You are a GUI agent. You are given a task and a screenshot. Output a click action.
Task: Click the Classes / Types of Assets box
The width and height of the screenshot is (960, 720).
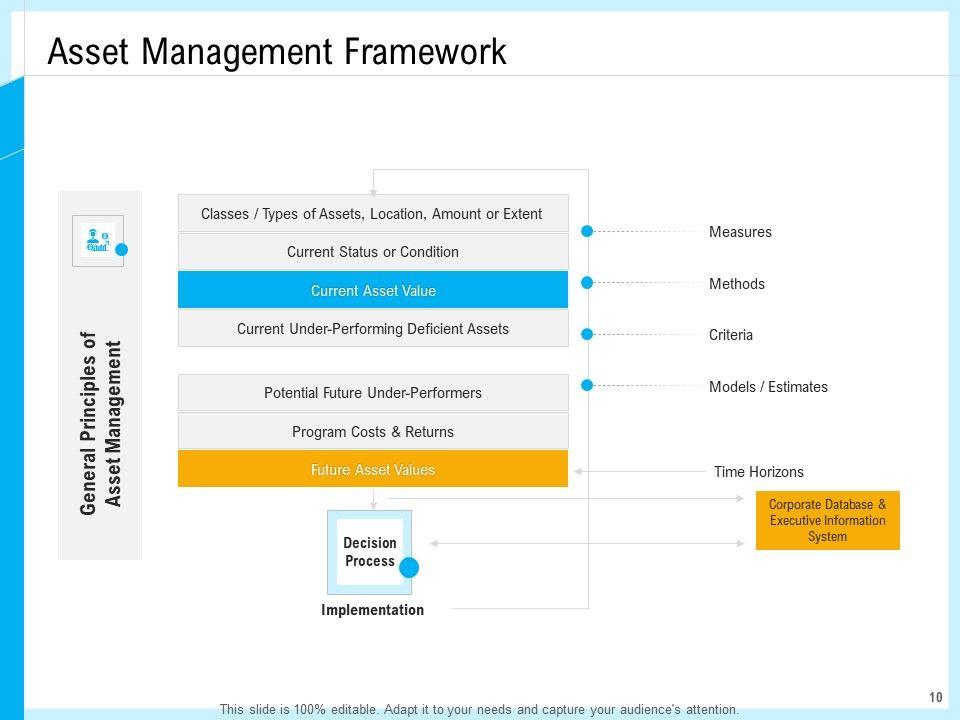pos(373,213)
